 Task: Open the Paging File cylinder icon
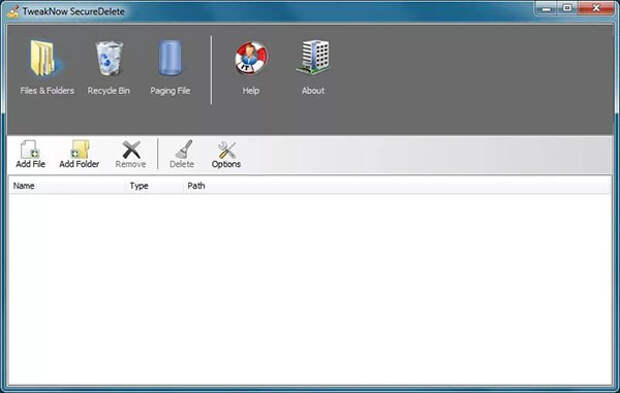coord(170,58)
